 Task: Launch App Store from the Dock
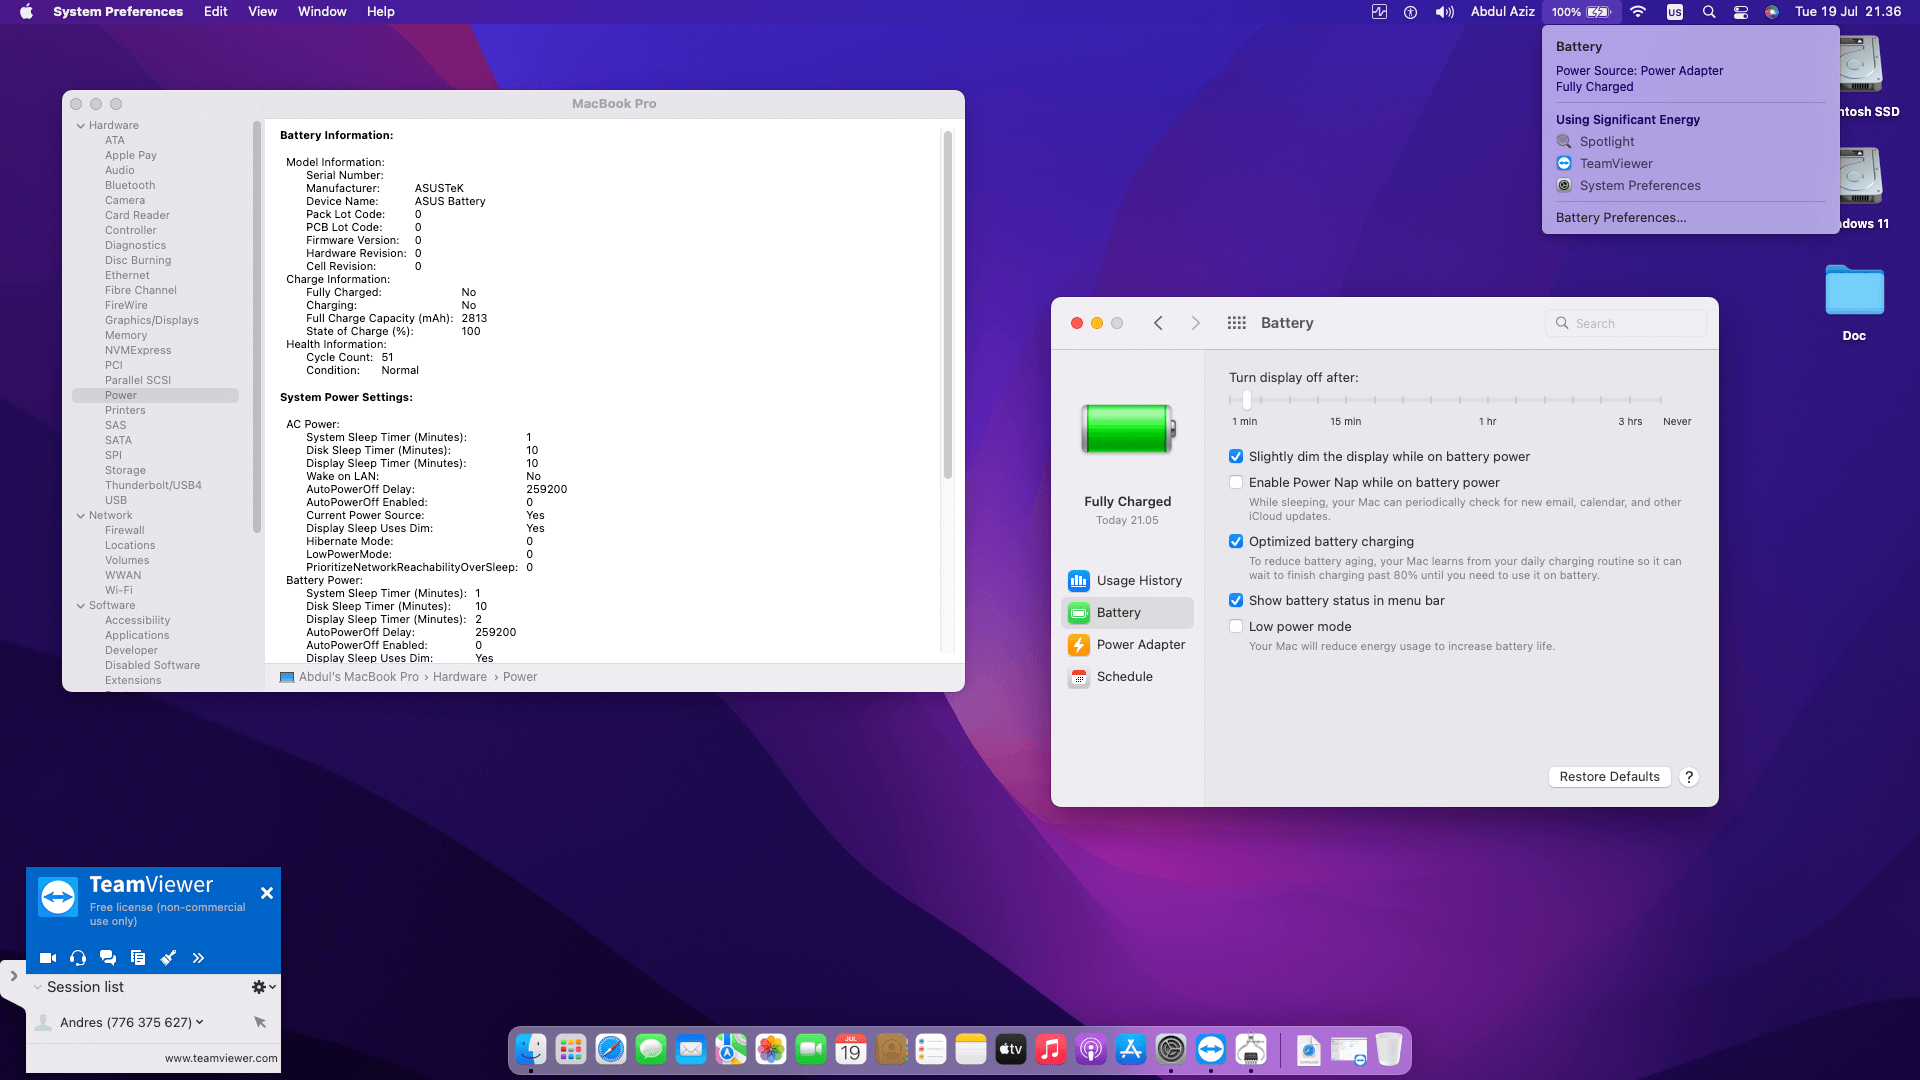[1131, 1049]
